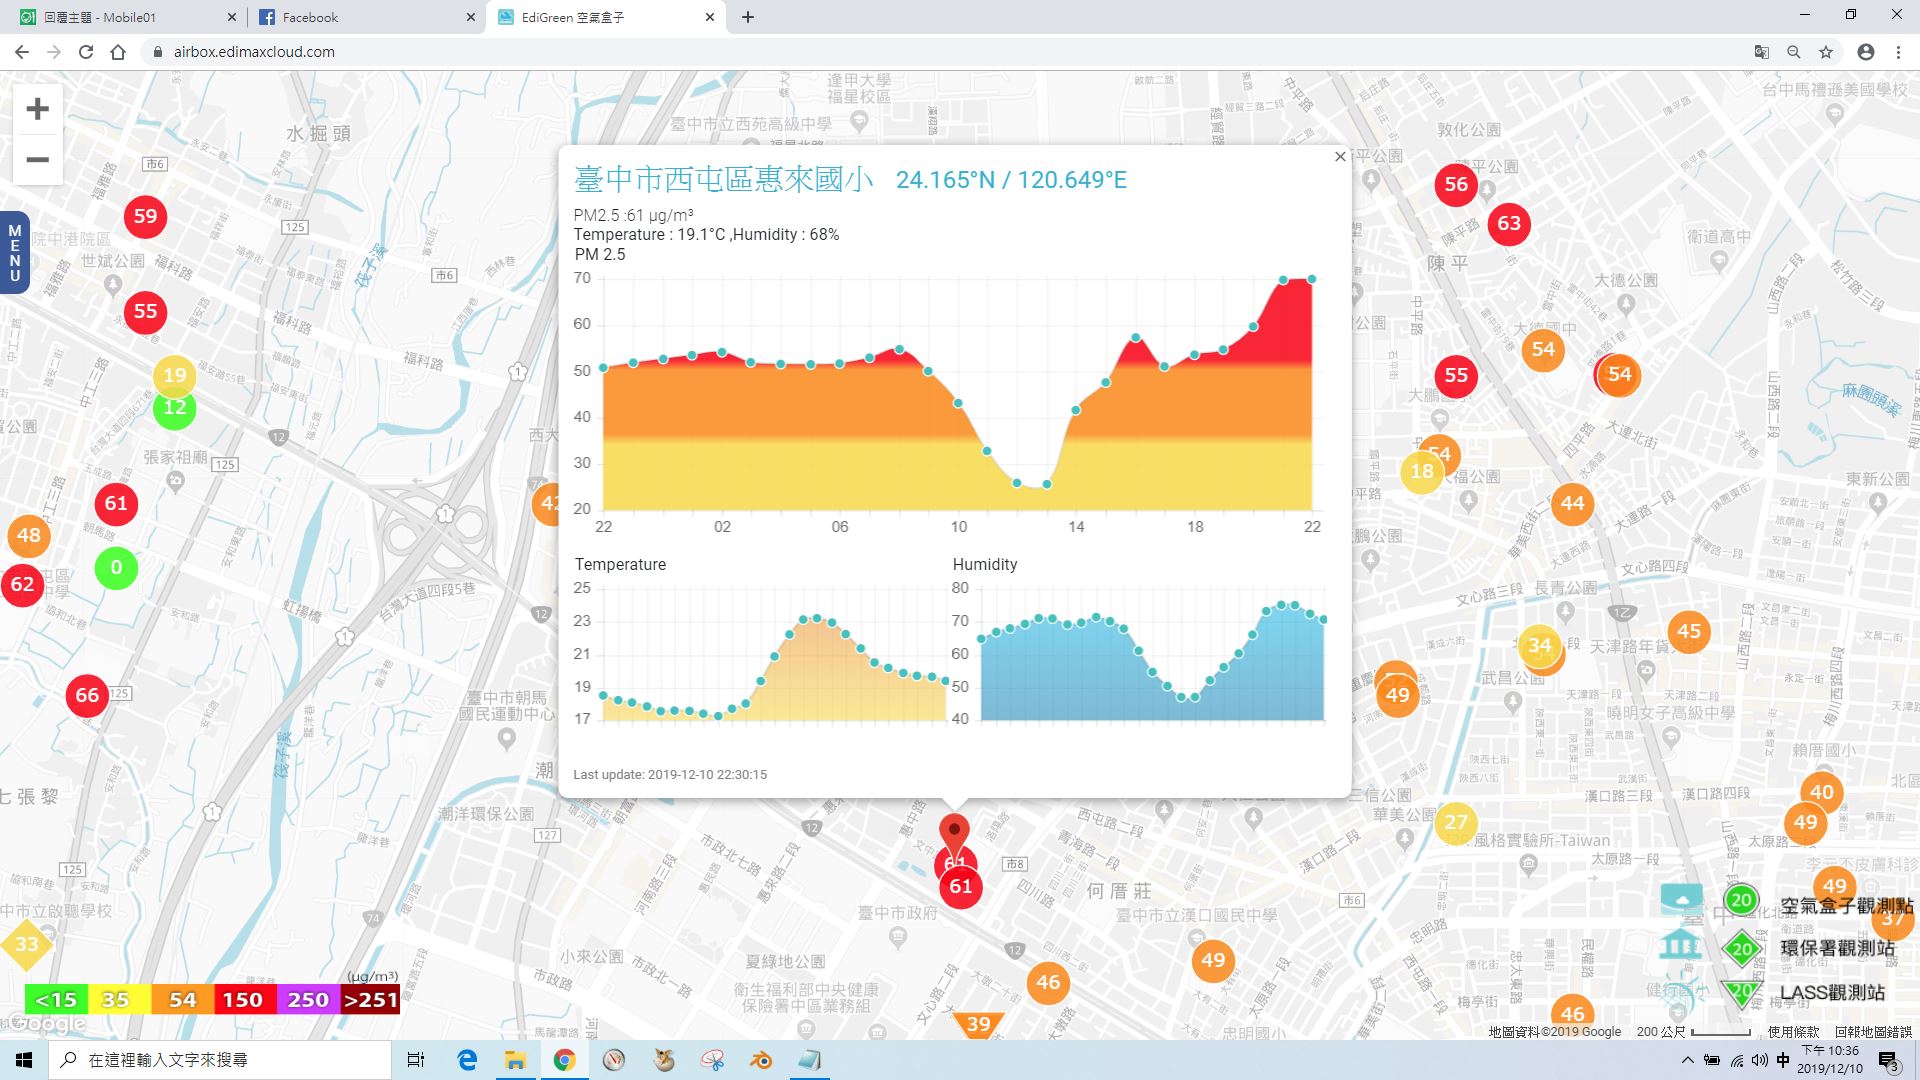Click the Last update timestamp text
Screen dimensions: 1920x1080
(x=670, y=775)
